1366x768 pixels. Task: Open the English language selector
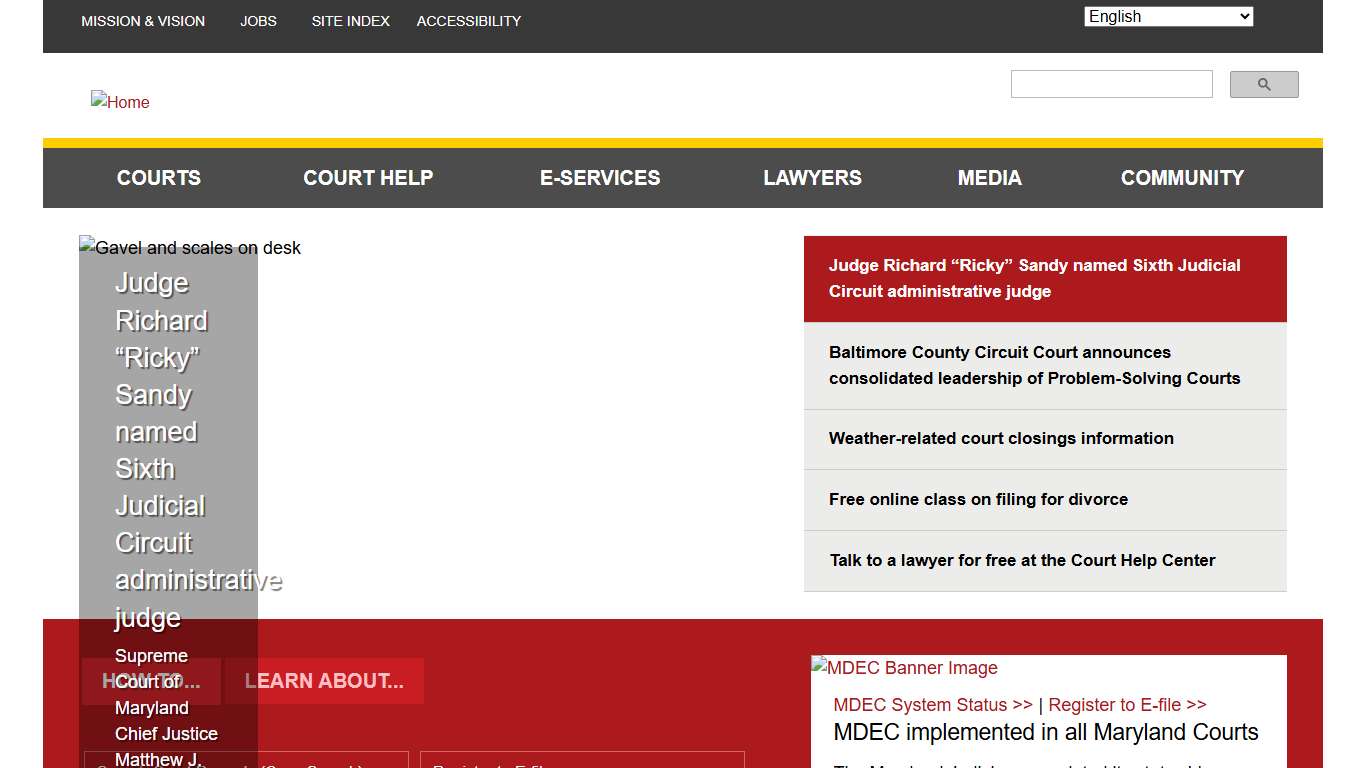point(1167,16)
